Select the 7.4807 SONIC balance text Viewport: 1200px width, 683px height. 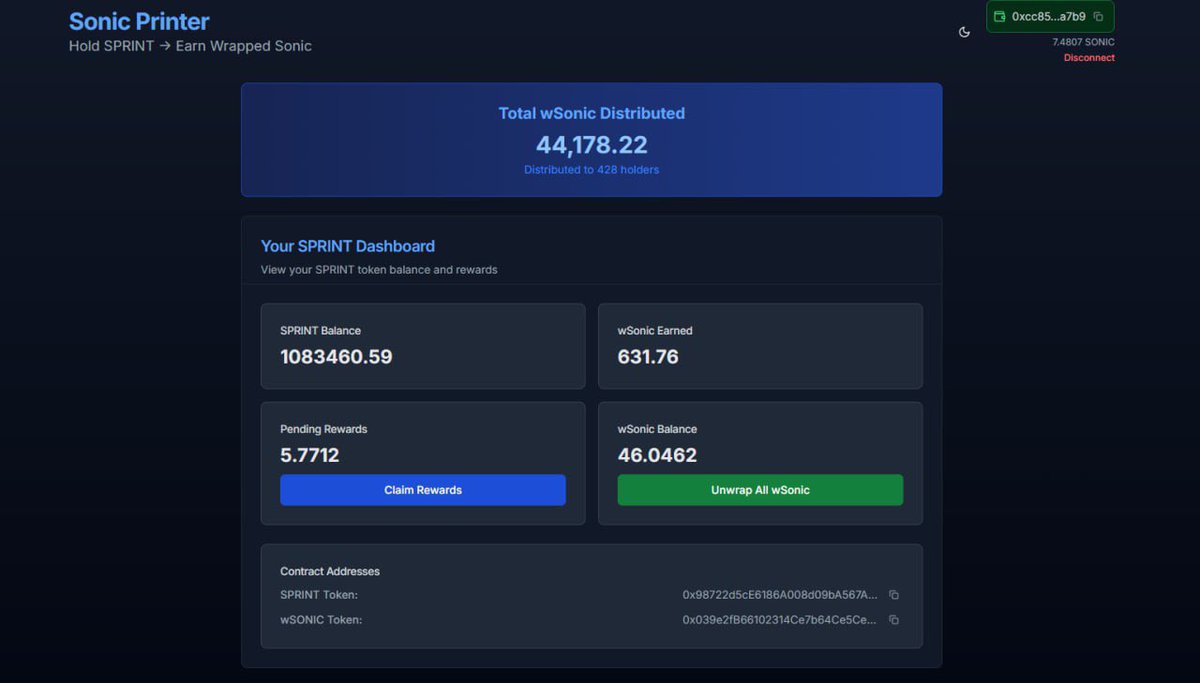tap(1083, 42)
